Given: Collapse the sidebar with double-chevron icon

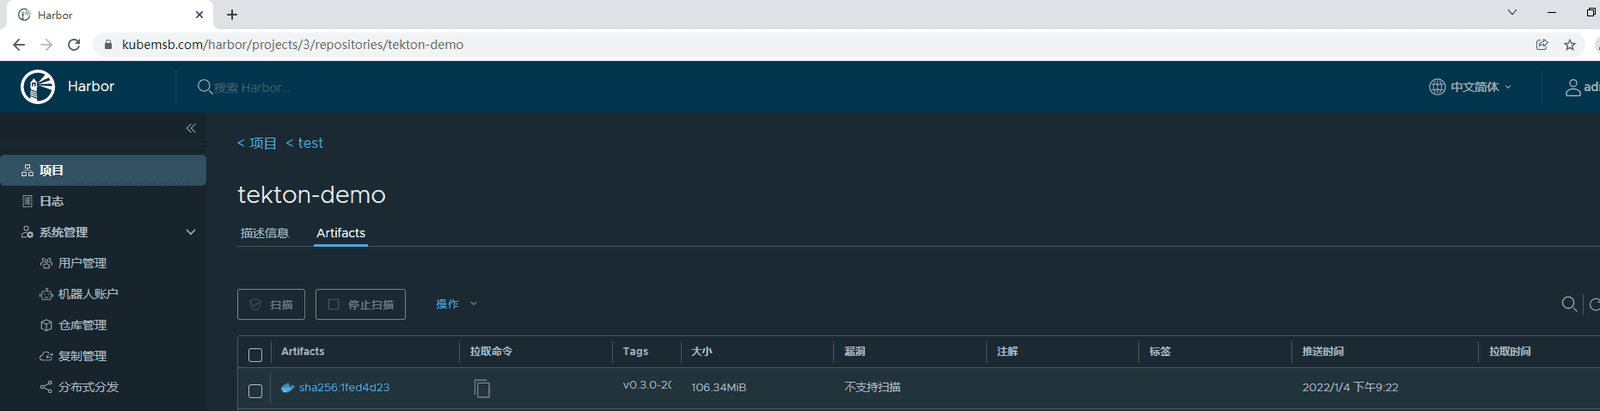Looking at the screenshot, I should click(x=191, y=128).
